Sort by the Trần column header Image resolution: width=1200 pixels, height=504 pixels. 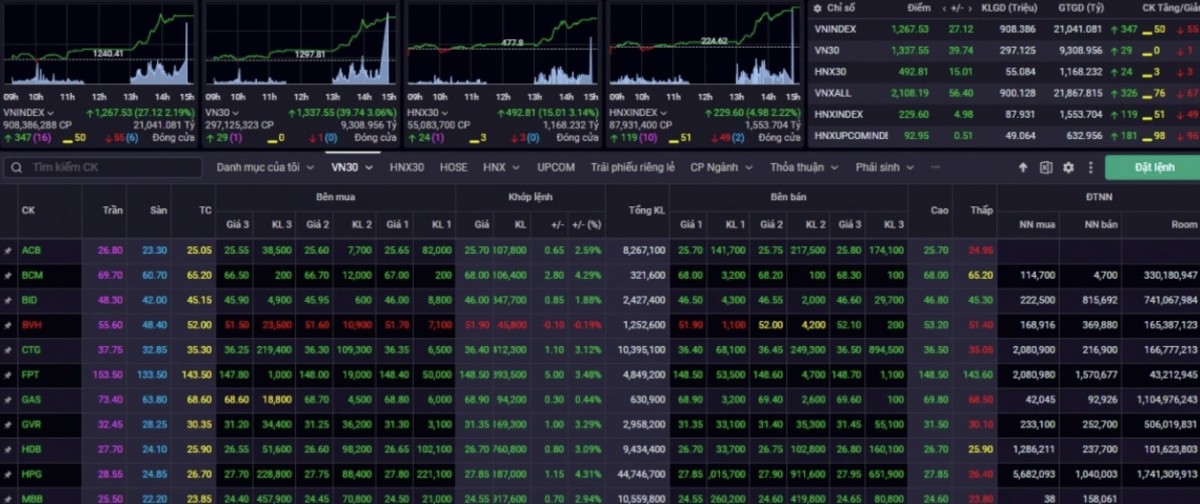pos(113,210)
